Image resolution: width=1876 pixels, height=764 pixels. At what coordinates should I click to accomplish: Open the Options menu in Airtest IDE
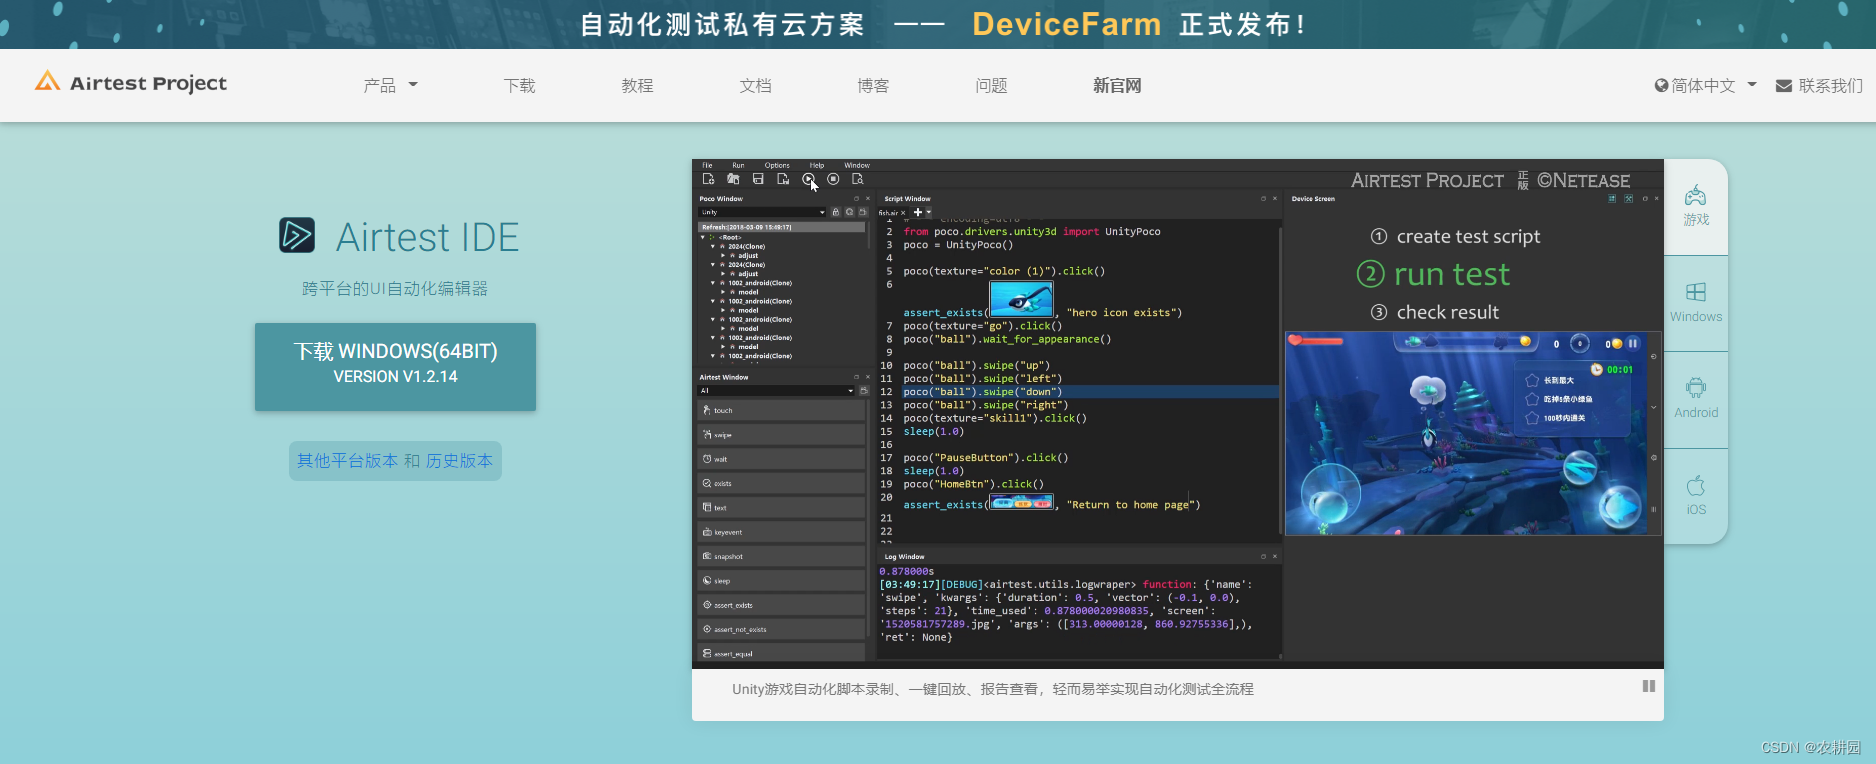click(777, 165)
